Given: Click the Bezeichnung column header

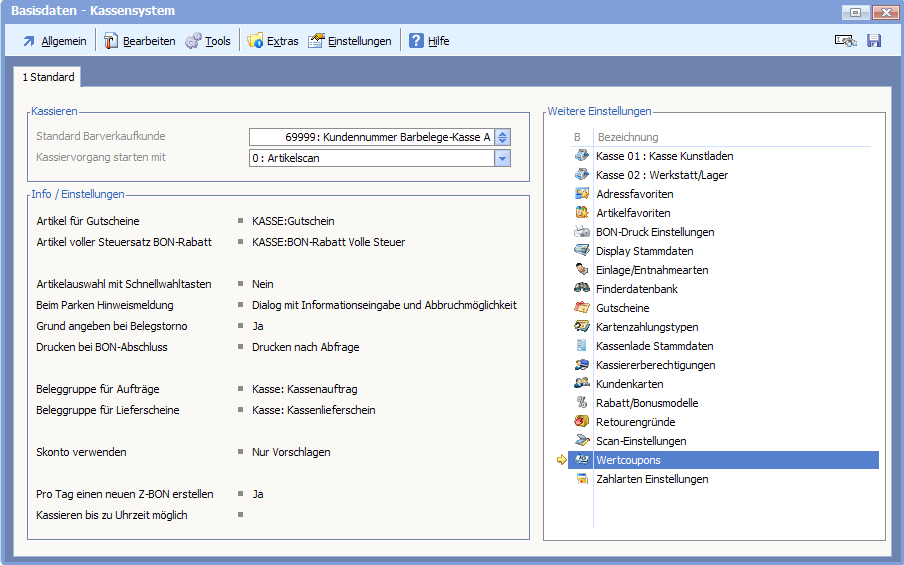Looking at the screenshot, I should (x=627, y=137).
